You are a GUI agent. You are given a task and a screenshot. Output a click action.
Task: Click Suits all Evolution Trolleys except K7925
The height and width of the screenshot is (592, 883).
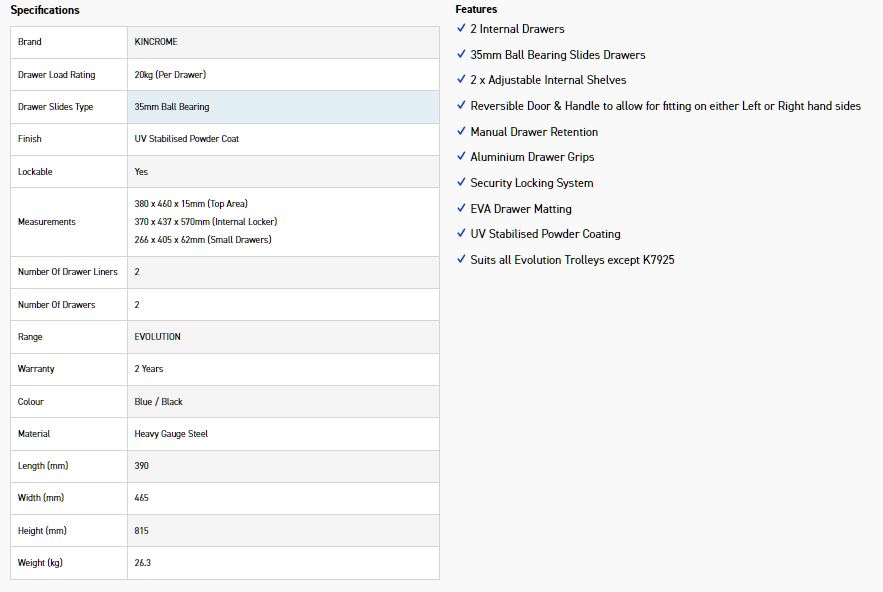click(x=572, y=260)
